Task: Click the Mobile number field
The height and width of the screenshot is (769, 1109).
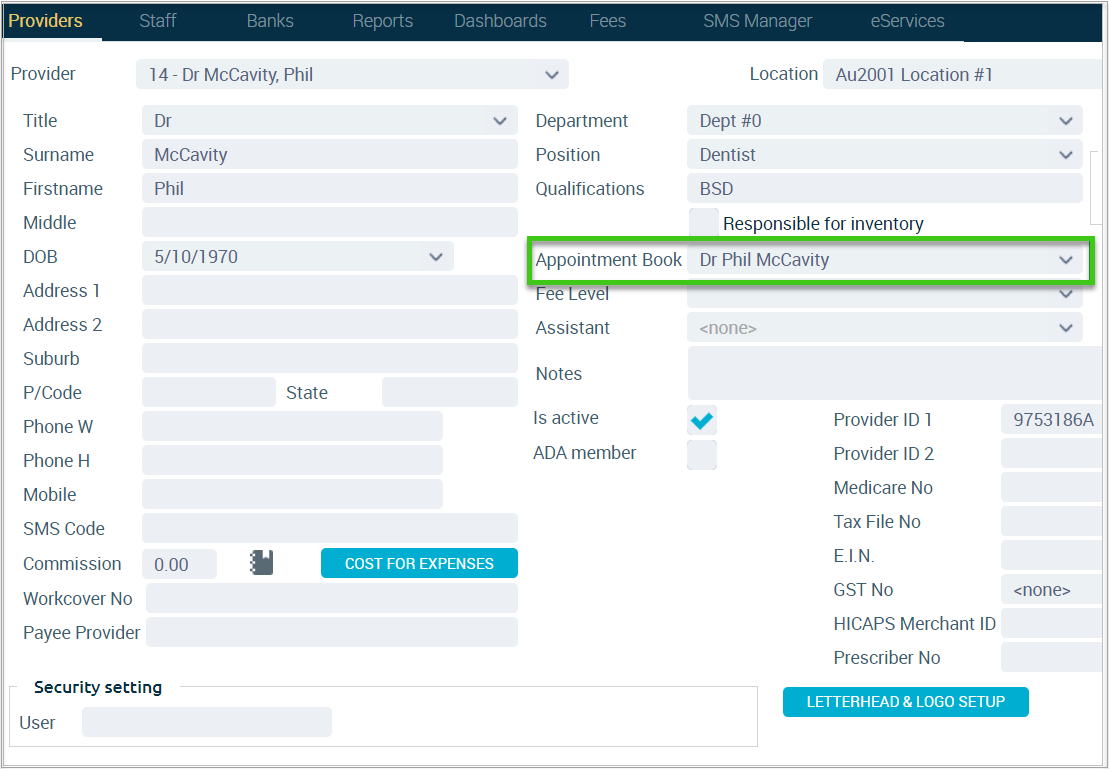Action: [x=292, y=494]
